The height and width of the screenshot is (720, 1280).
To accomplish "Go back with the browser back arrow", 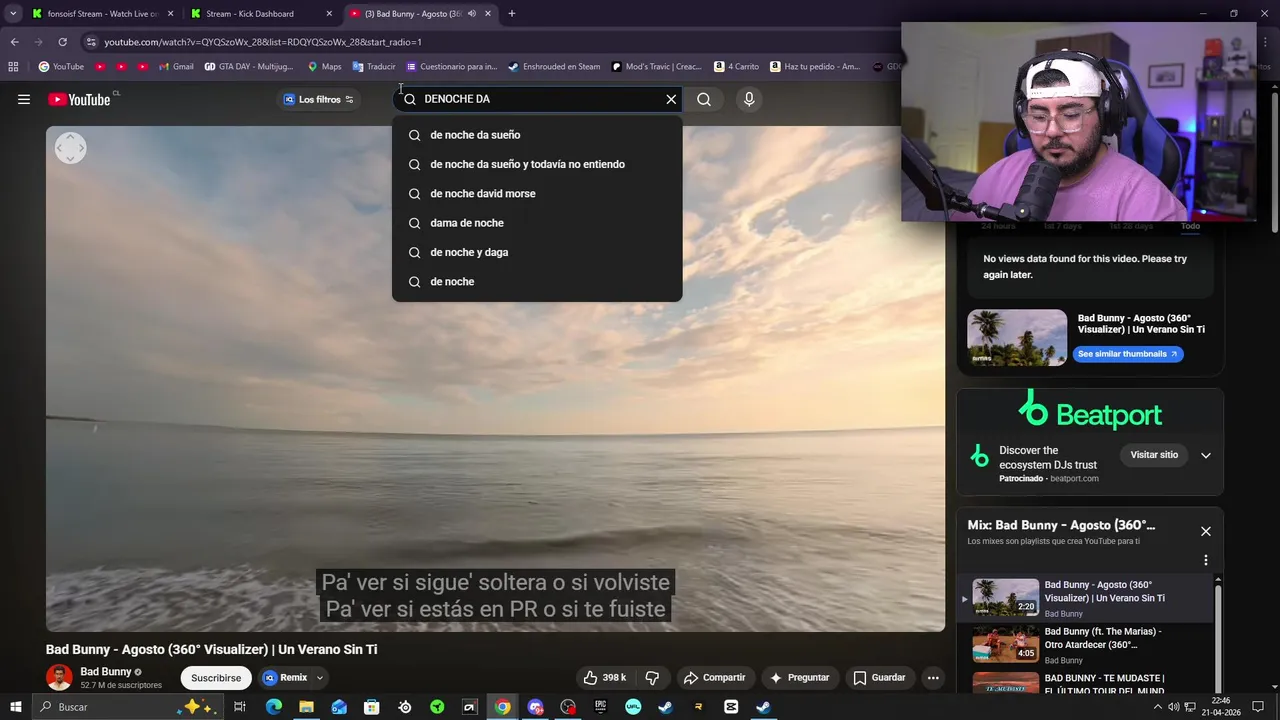I will (x=14, y=42).
